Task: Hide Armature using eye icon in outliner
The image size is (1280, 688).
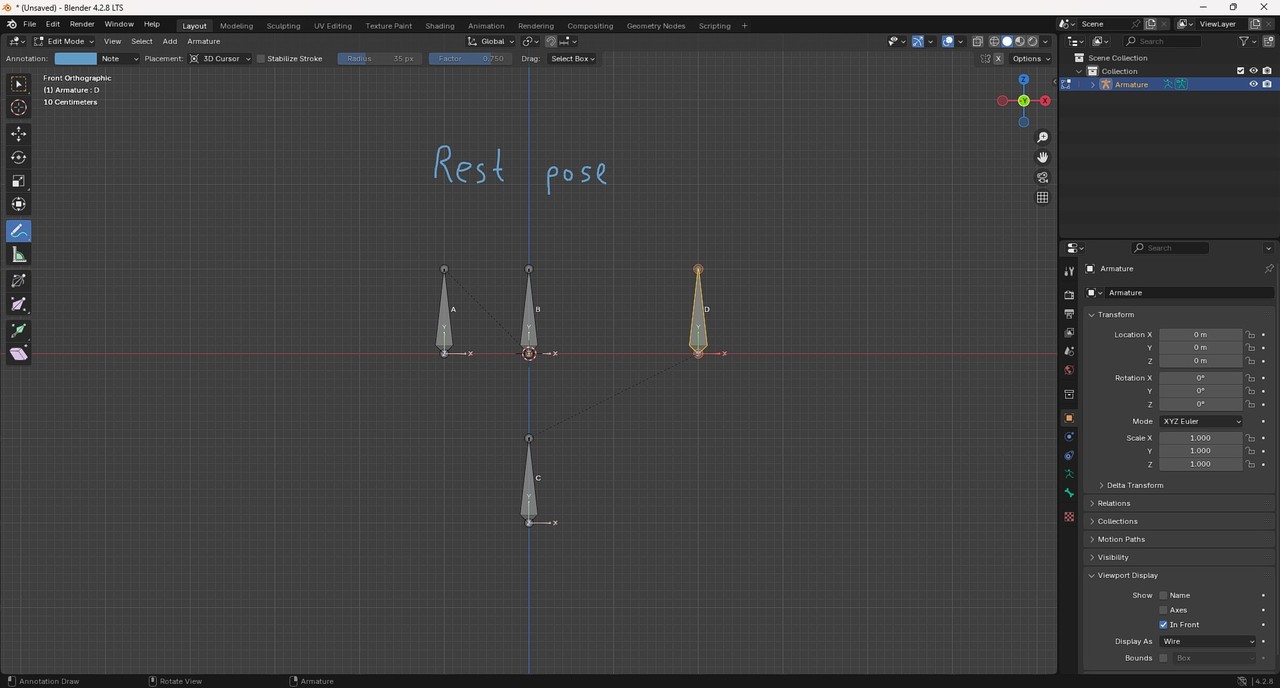Action: (x=1253, y=85)
